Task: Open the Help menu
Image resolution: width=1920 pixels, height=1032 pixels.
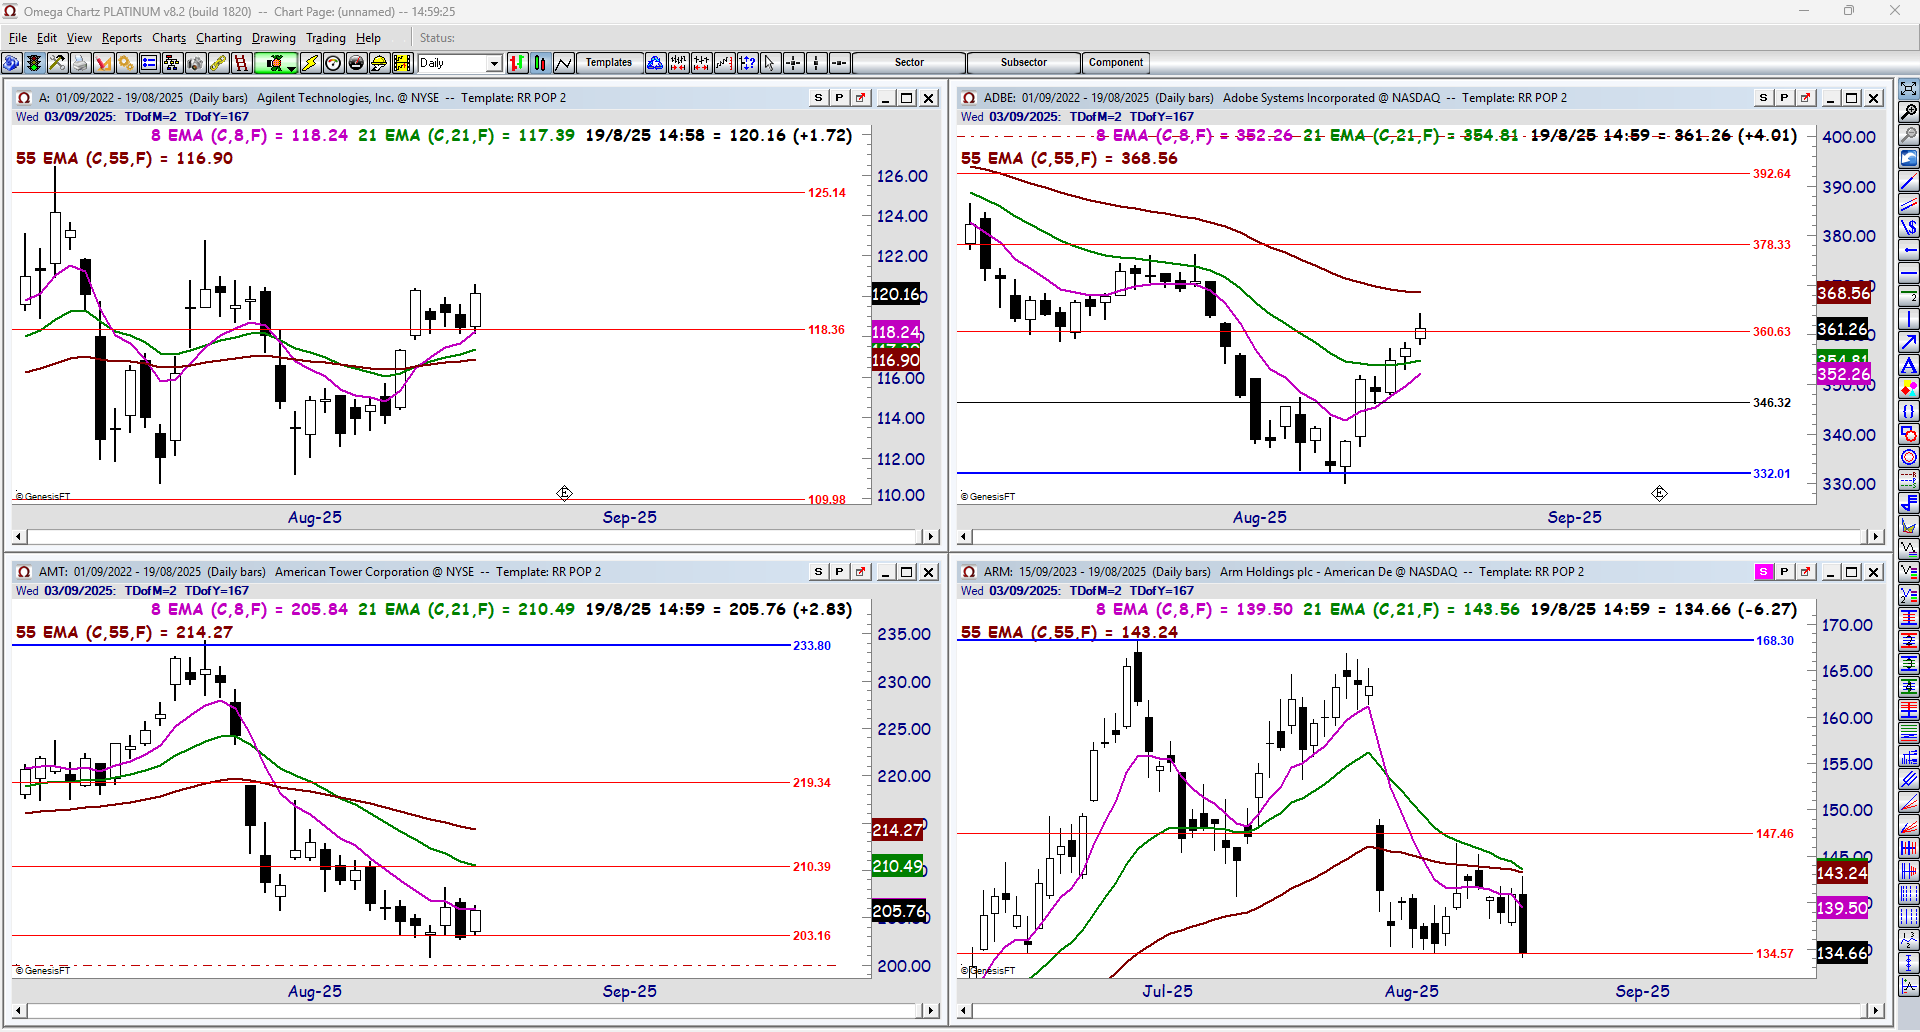Action: (x=368, y=38)
